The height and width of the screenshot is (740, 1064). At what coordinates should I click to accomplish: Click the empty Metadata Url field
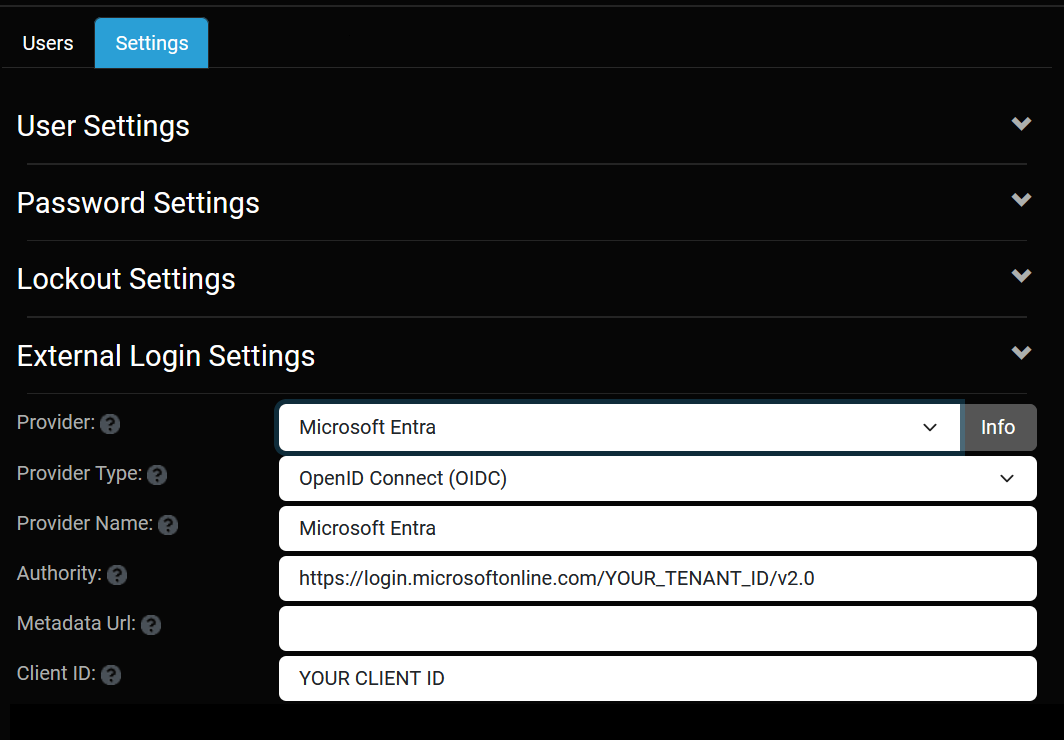658,628
